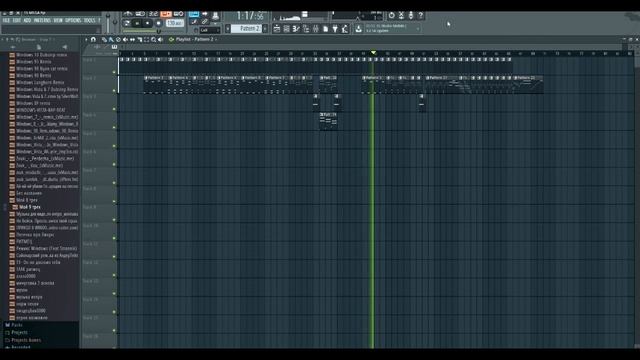The image size is (640, 360).
Task: Select the playlist Playback speaker tool
Action: 160,40
